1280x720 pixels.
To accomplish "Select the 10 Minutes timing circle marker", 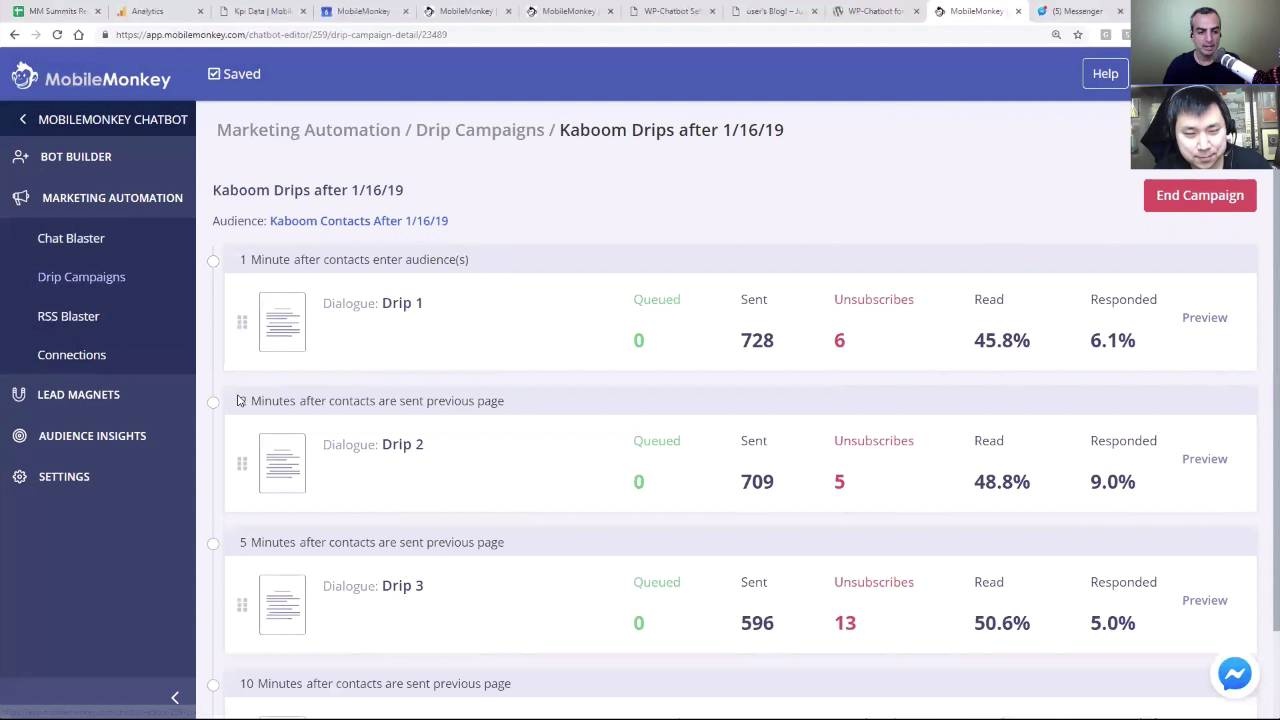I will (x=213, y=685).
